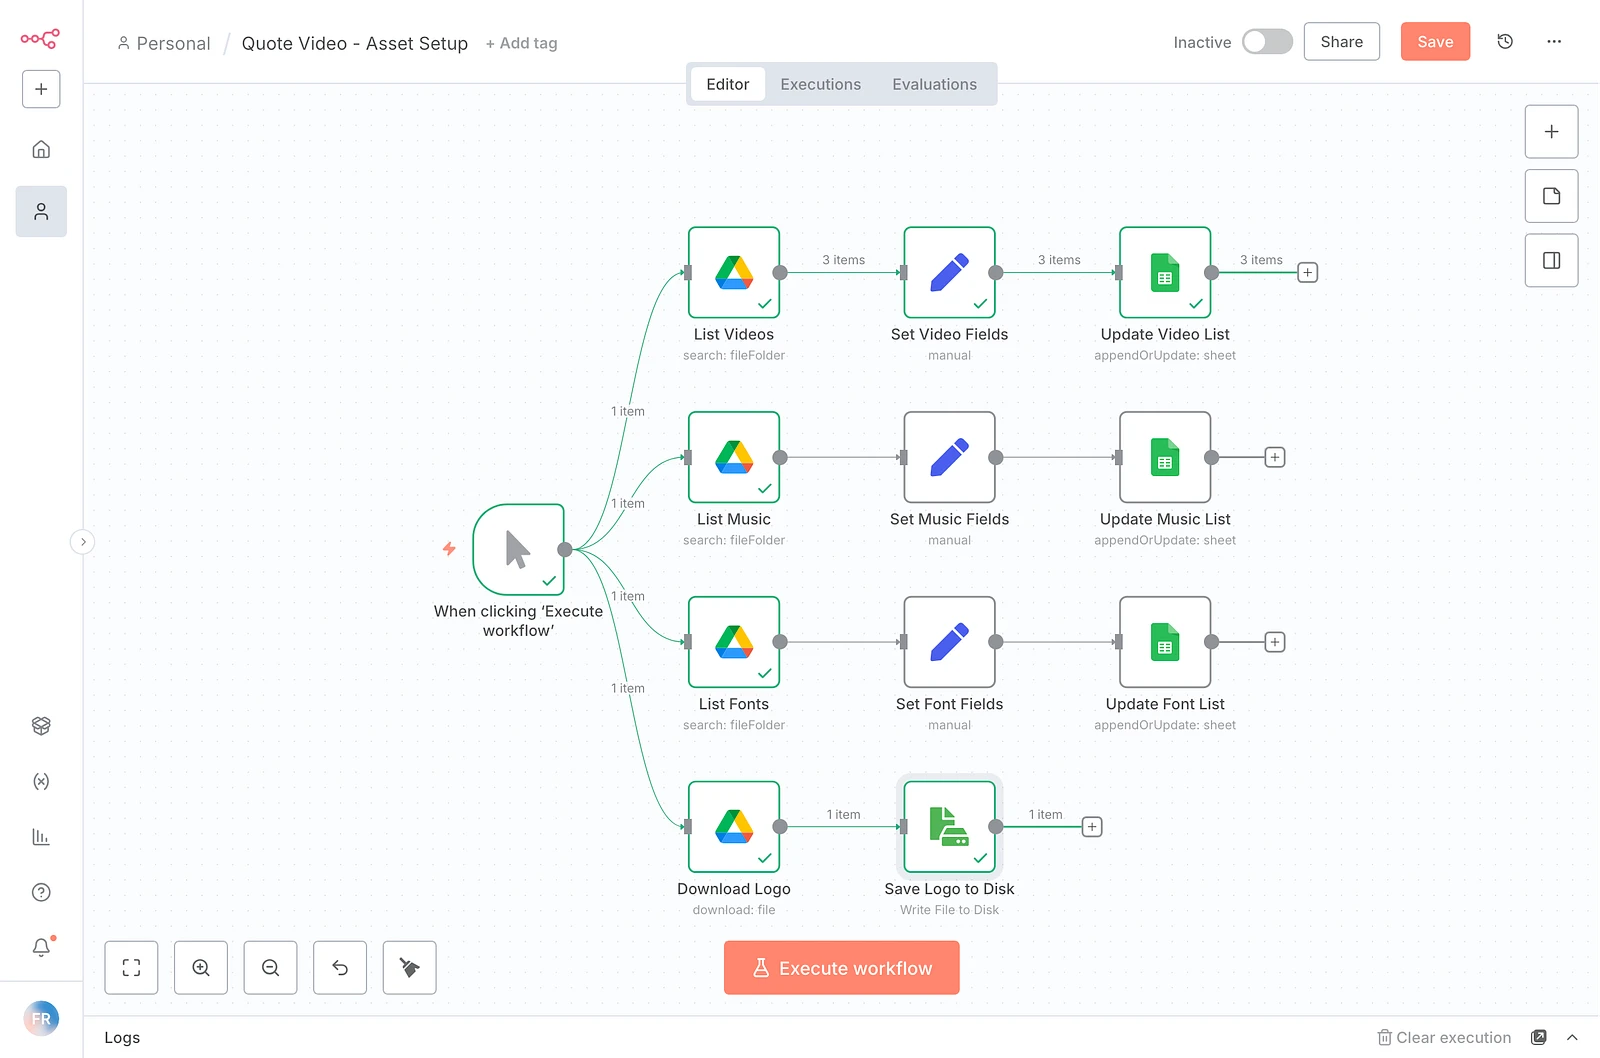The width and height of the screenshot is (1600, 1058).
Task: Click the Share button
Action: 1342,42
